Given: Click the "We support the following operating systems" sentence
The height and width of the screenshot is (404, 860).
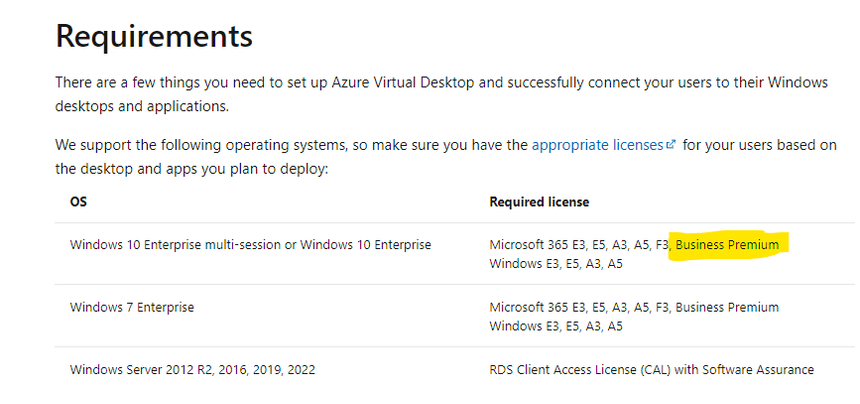Looking at the screenshot, I should click(200, 145).
